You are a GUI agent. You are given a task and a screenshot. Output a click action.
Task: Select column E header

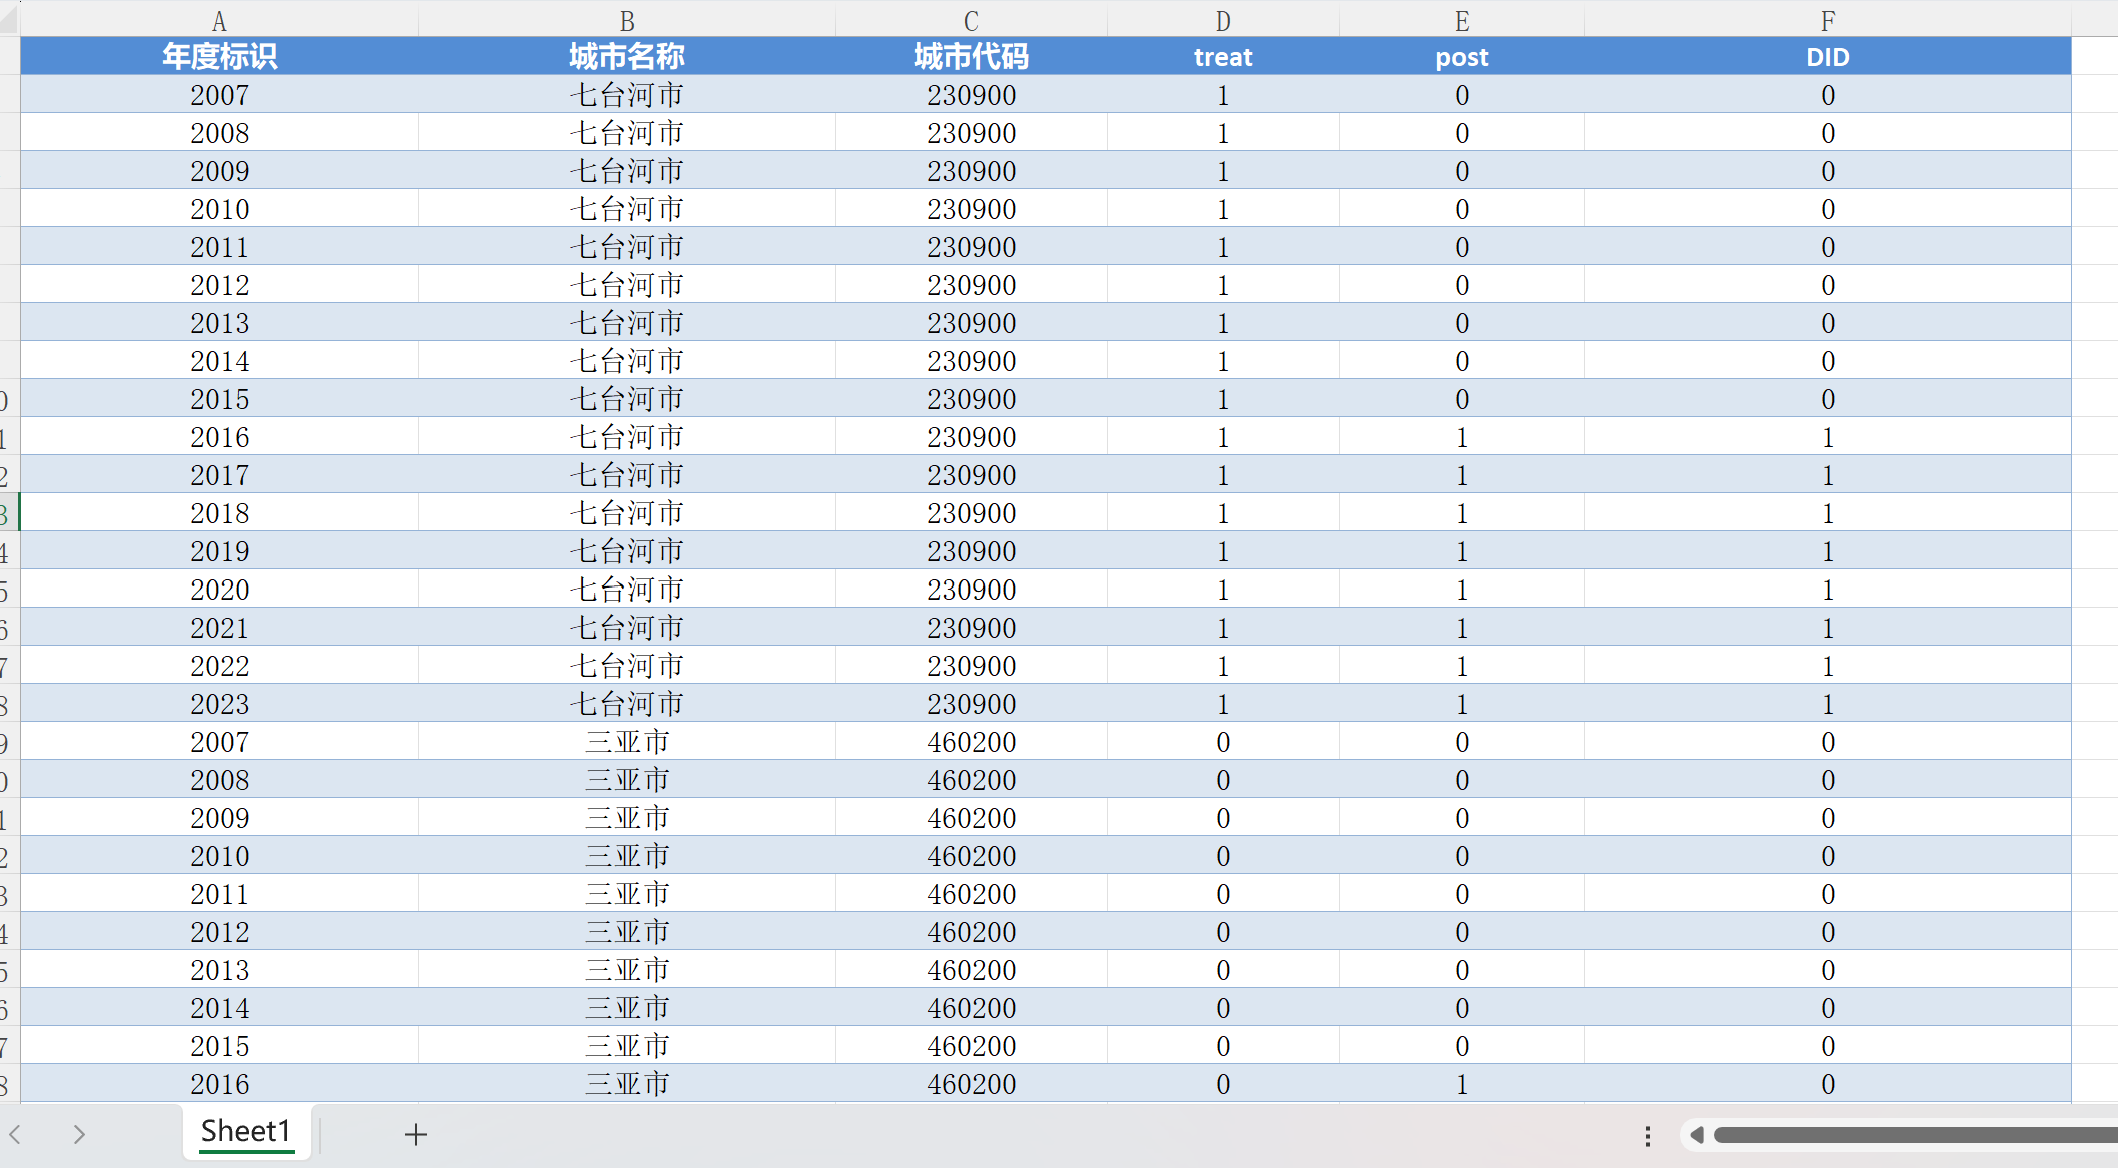1462,21
